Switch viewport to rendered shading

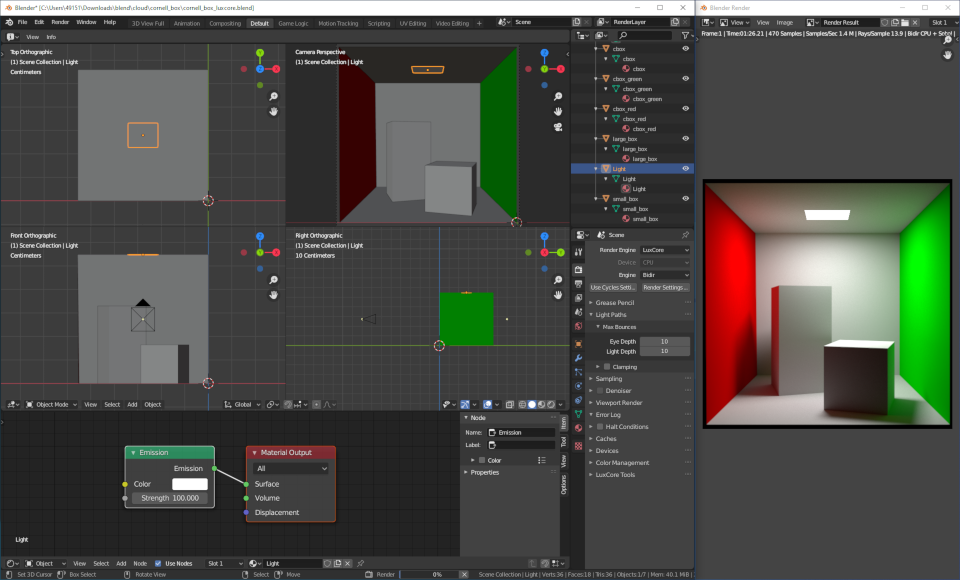(x=551, y=404)
